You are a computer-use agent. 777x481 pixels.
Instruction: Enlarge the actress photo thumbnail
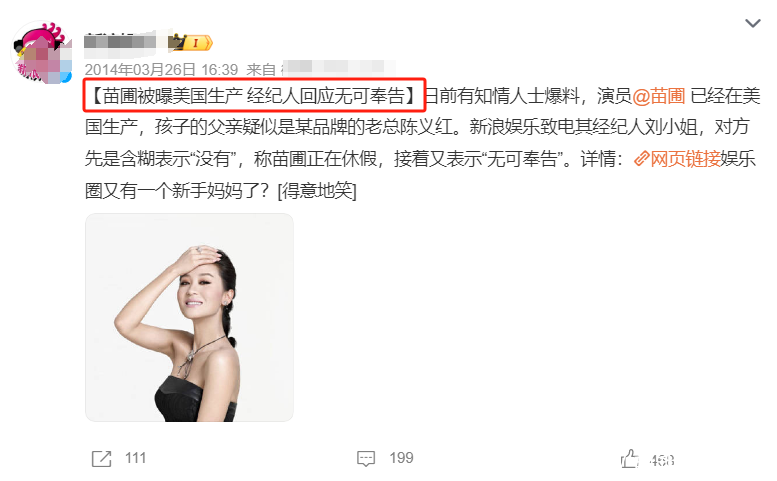click(x=189, y=318)
